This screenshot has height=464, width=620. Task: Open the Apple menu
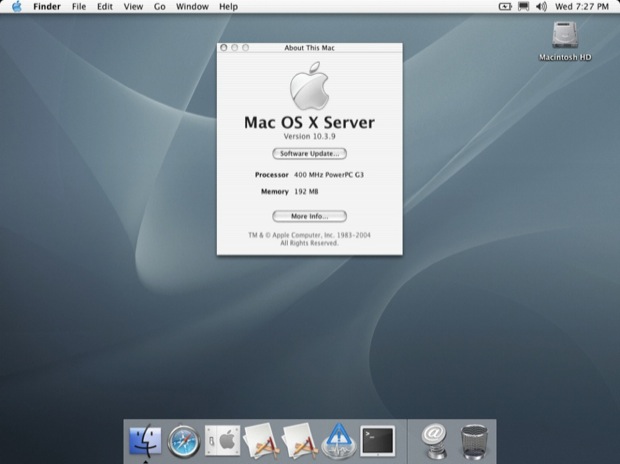click(x=17, y=6)
